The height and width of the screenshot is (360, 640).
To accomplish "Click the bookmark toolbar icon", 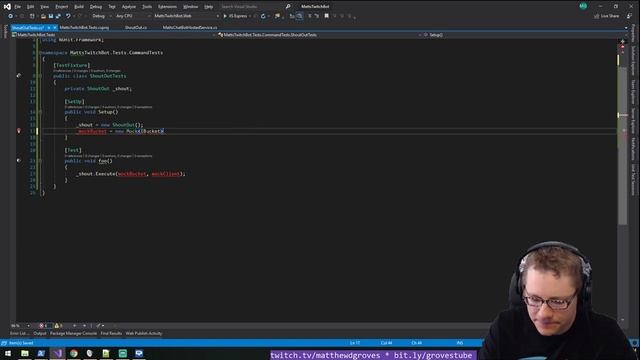I will tap(326, 16).
